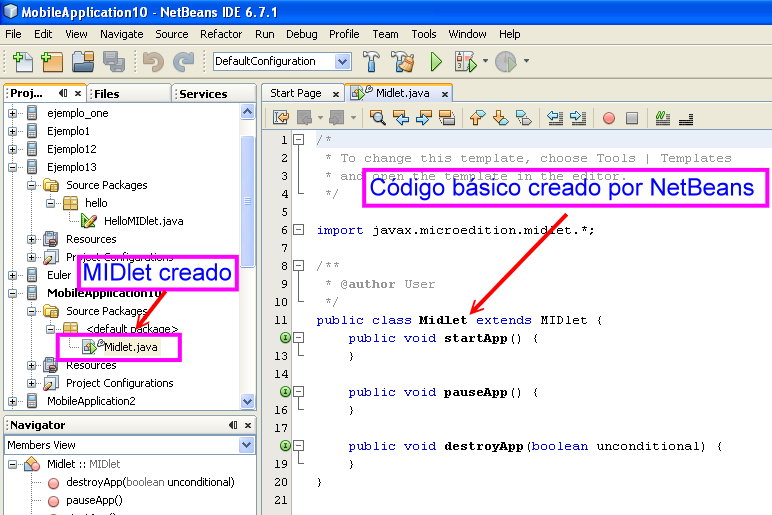Viewport: 772px width, 515px height.
Task: Expand the Ejemplo1 project node
Action: click(x=12, y=131)
